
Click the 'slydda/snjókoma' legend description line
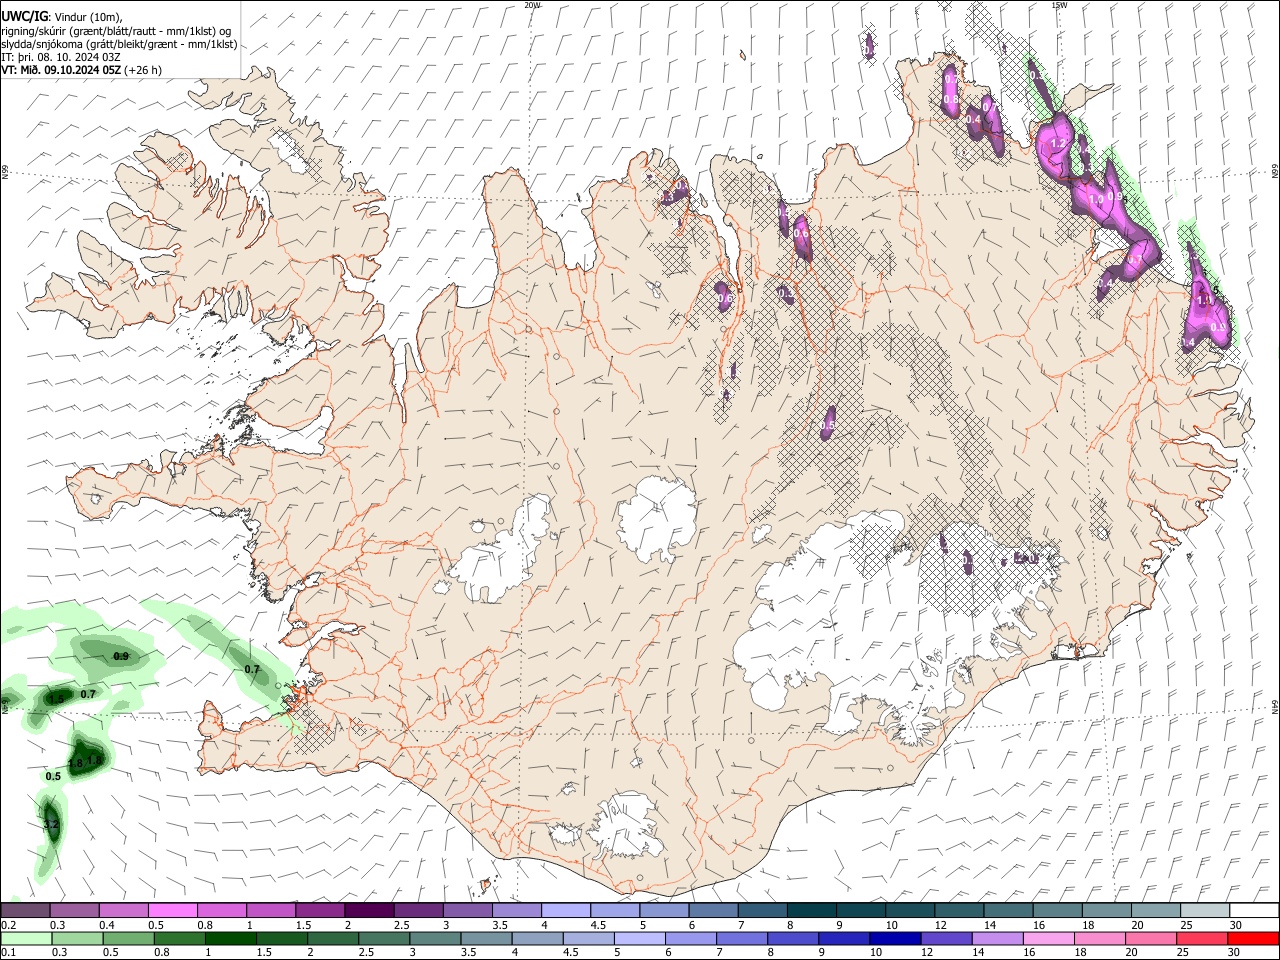pos(119,44)
